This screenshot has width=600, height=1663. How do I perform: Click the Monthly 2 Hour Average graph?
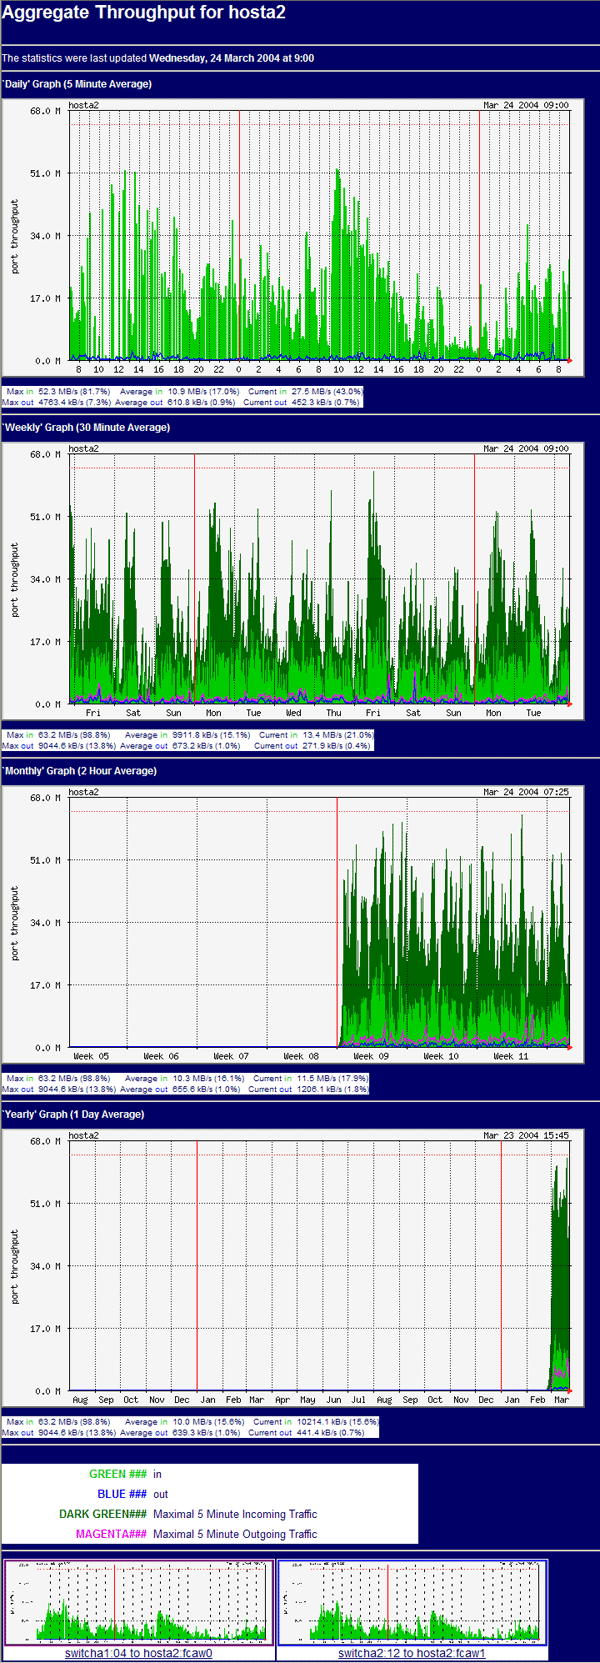[x=292, y=923]
